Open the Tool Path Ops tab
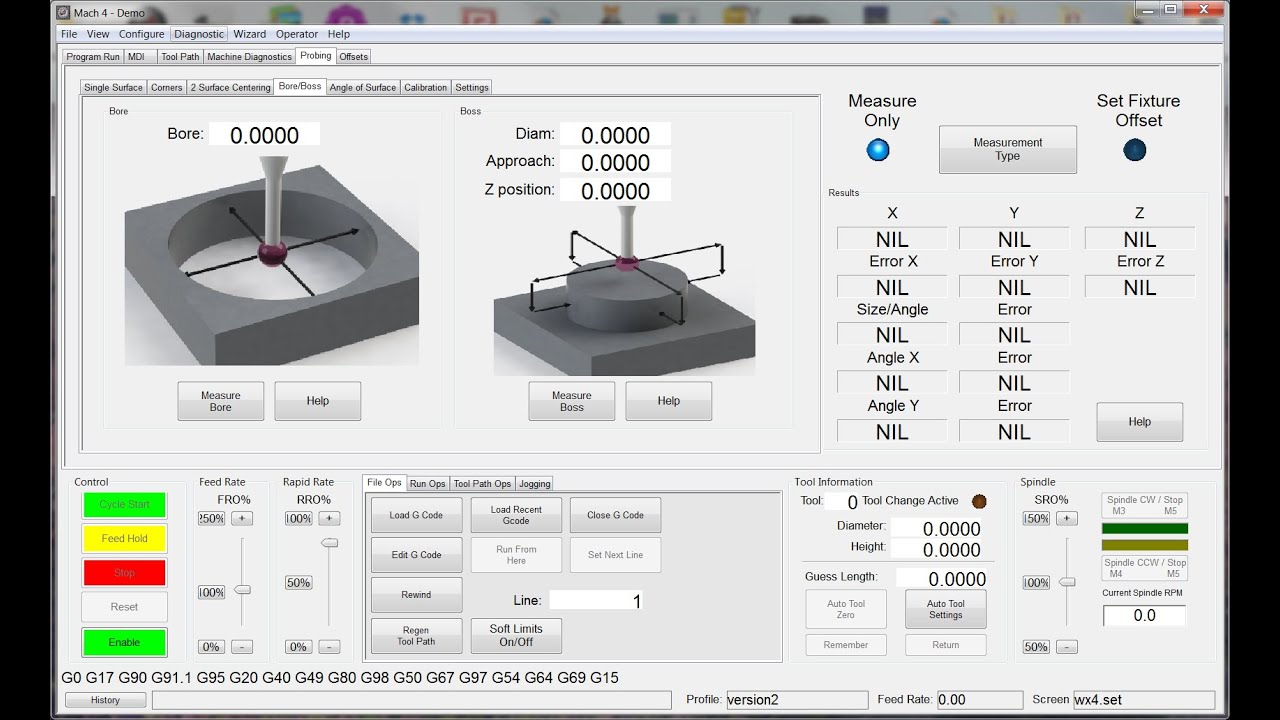 click(x=482, y=483)
